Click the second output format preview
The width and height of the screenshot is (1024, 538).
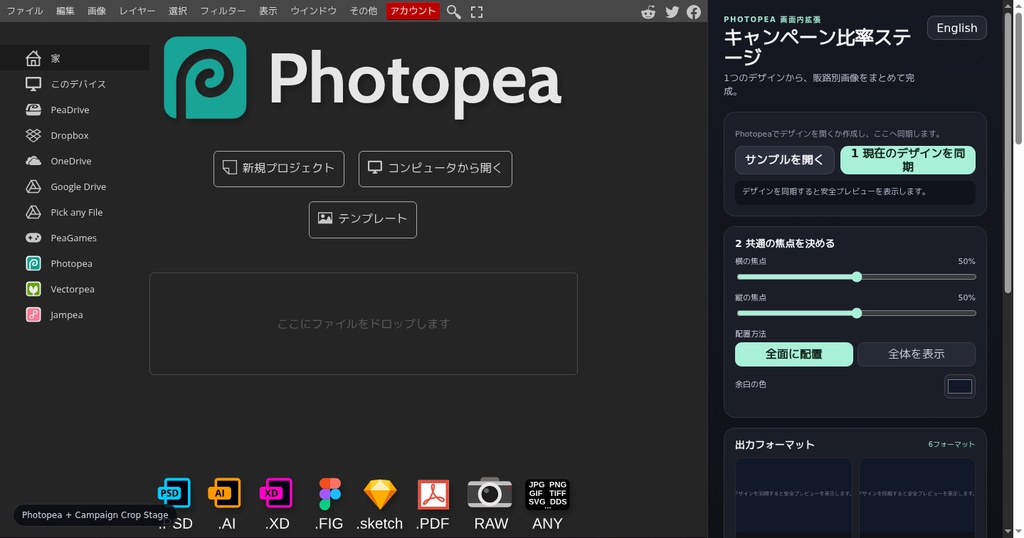(x=917, y=496)
